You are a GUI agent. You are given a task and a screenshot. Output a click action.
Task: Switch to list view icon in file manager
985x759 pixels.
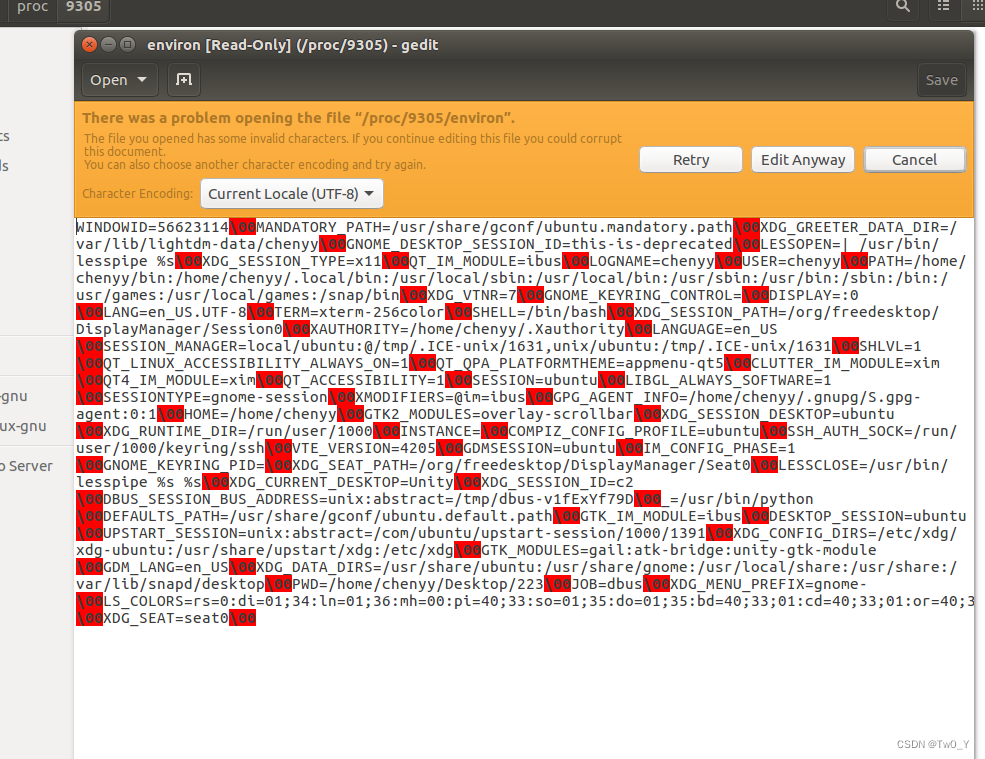point(944,6)
